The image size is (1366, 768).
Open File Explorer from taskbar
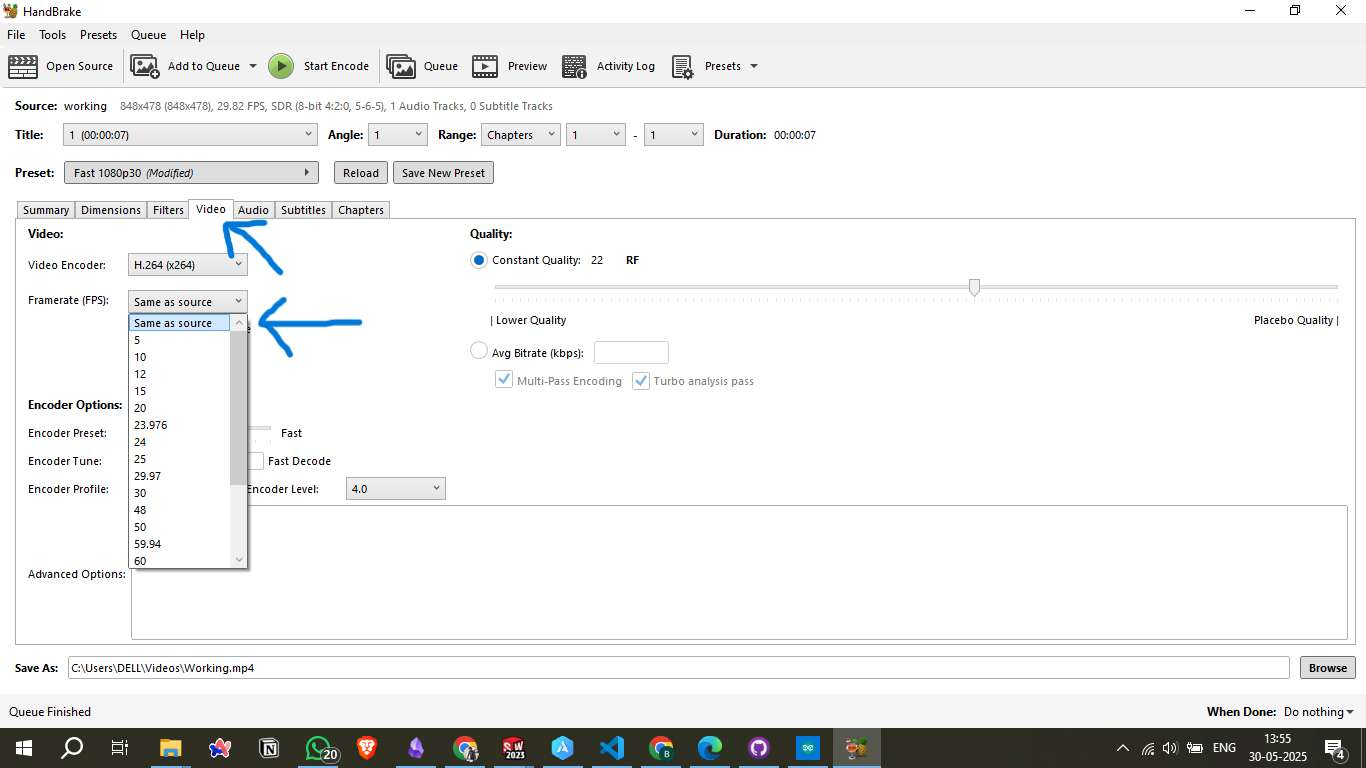tap(171, 748)
